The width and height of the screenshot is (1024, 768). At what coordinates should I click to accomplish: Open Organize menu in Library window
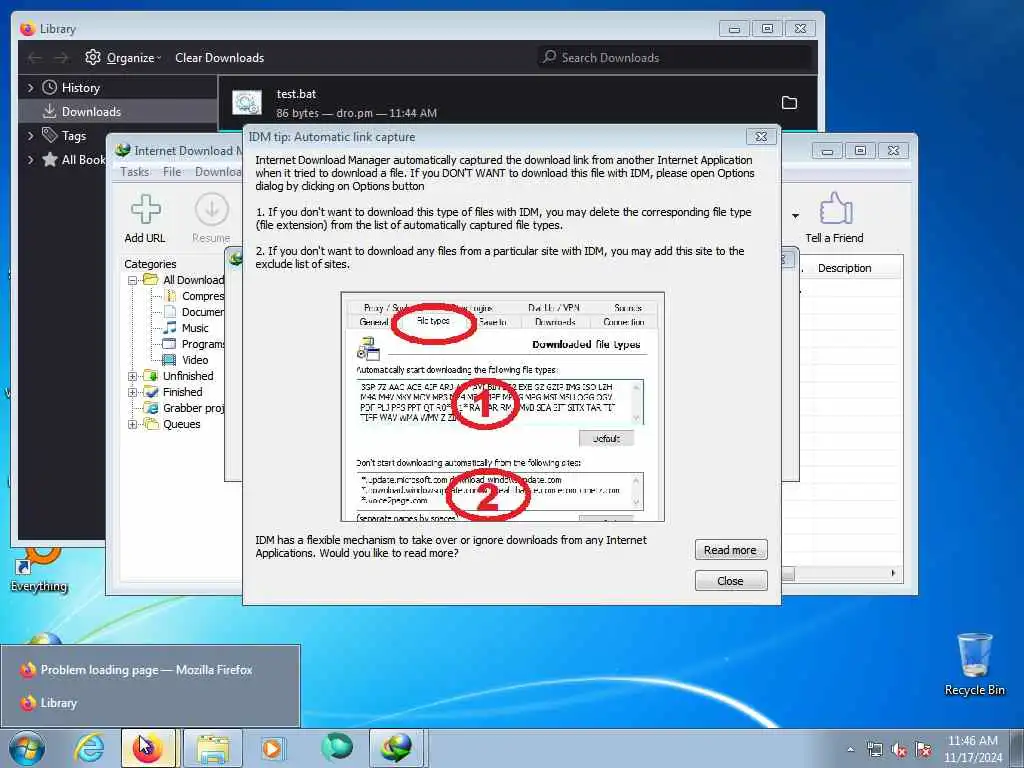click(x=123, y=57)
